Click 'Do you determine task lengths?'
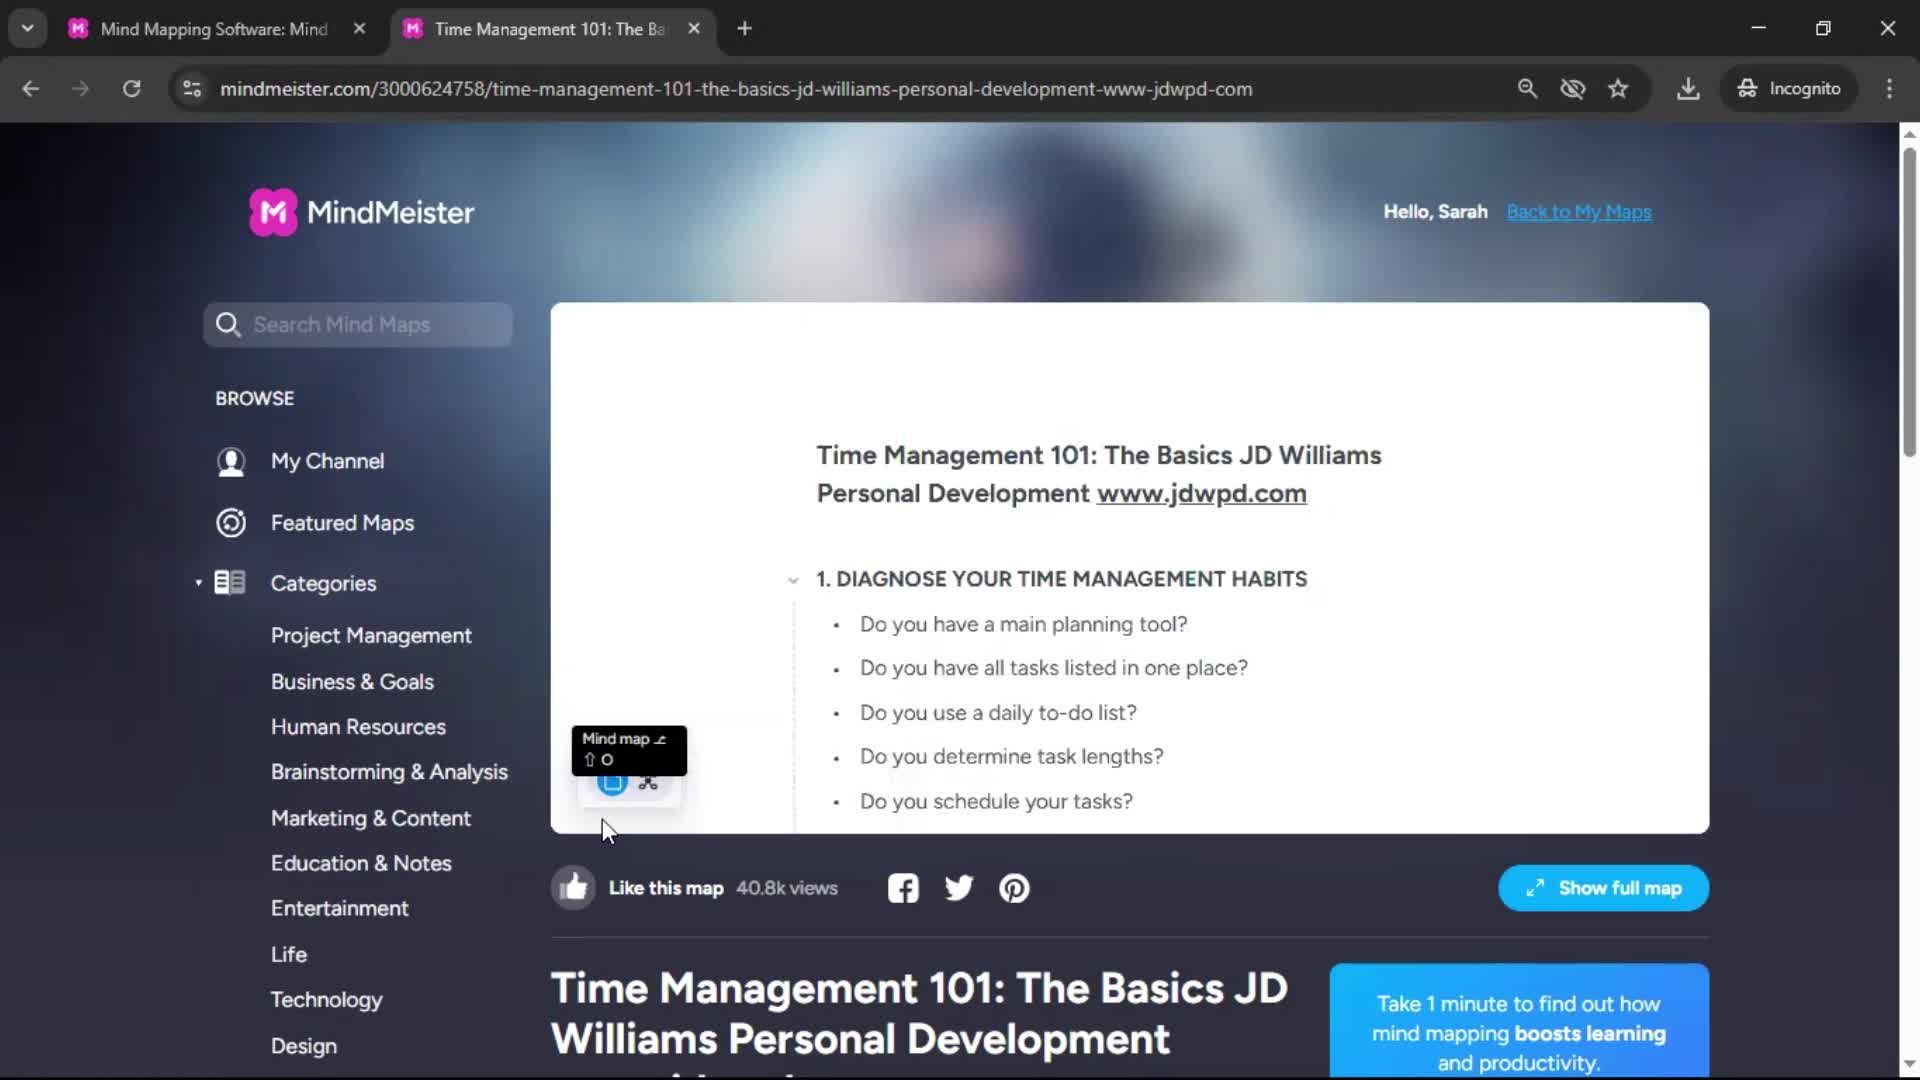The height and width of the screenshot is (1080, 1920). coord(1012,757)
